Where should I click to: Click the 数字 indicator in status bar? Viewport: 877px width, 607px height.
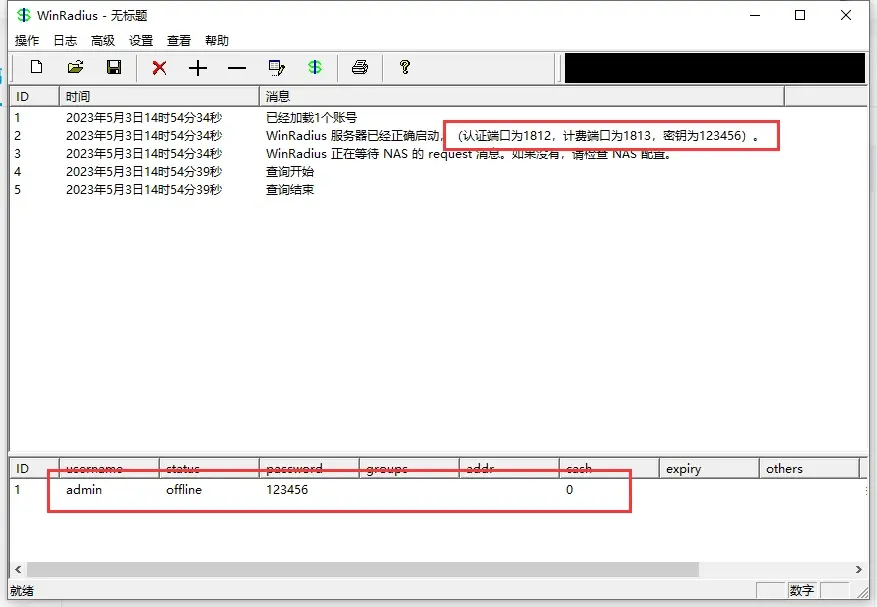point(800,590)
